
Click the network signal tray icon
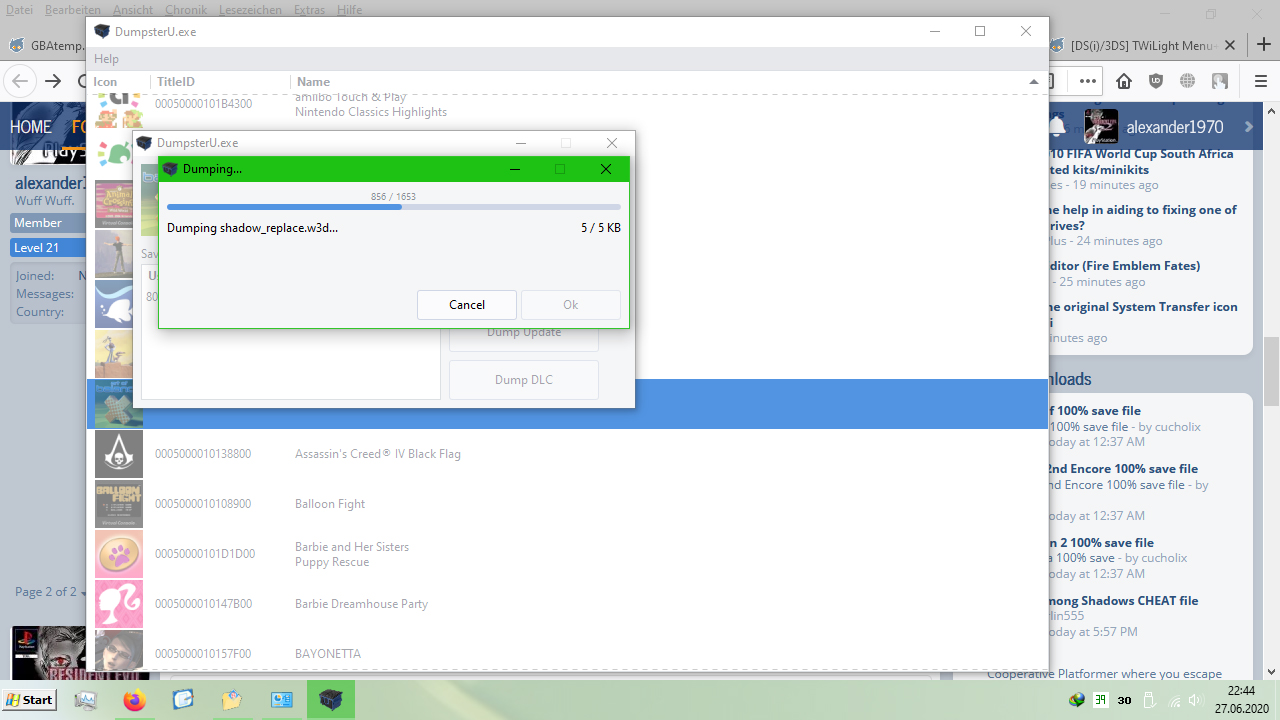pos(1177,700)
